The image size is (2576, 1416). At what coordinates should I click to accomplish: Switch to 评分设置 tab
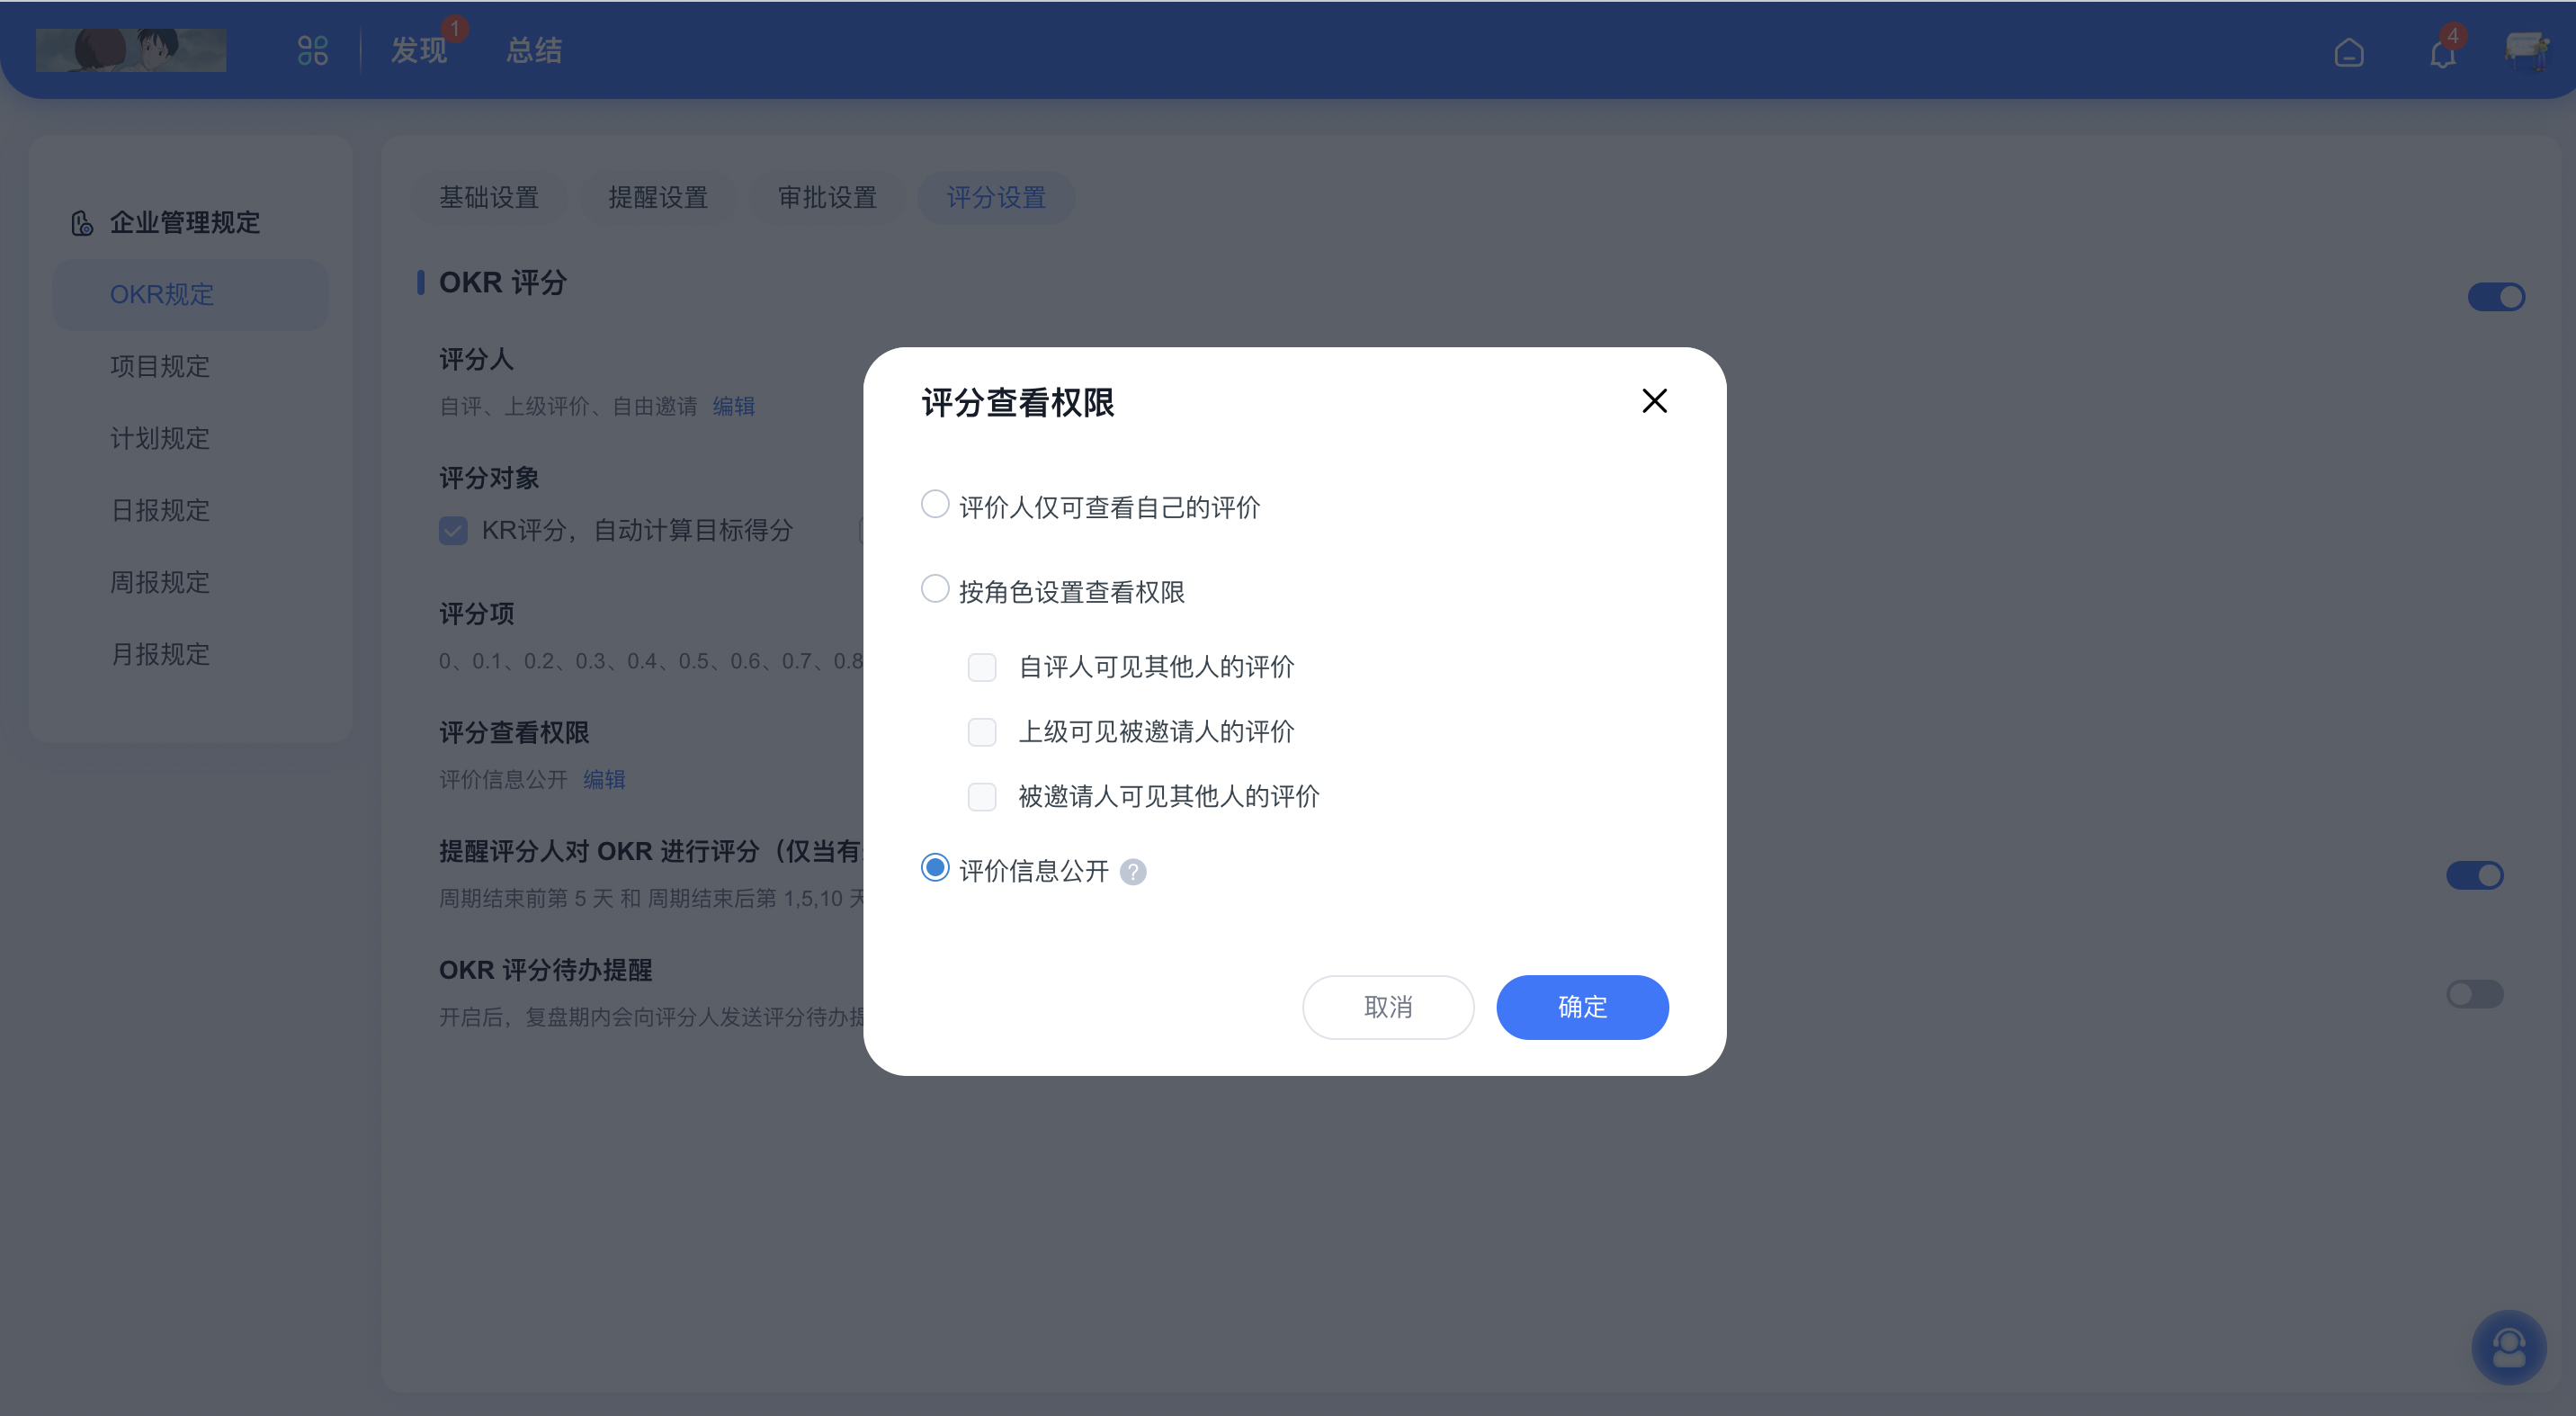point(996,198)
